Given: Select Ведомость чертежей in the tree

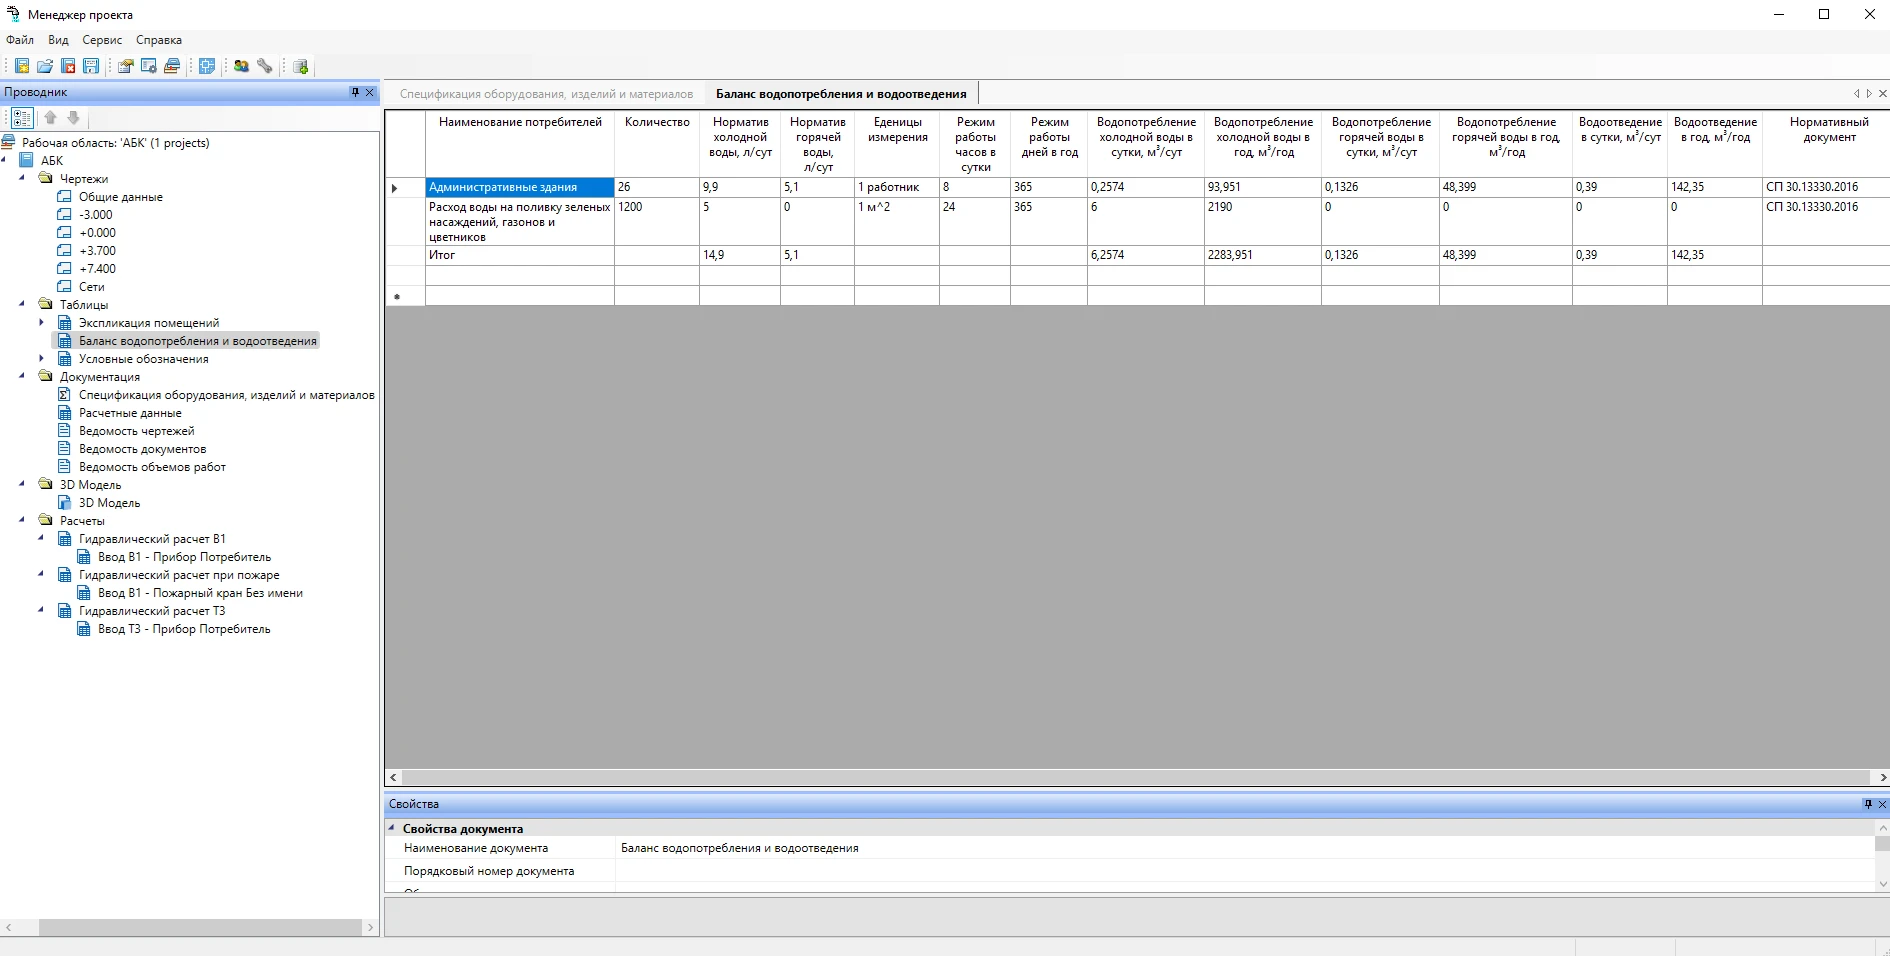Looking at the screenshot, I should pos(137,431).
